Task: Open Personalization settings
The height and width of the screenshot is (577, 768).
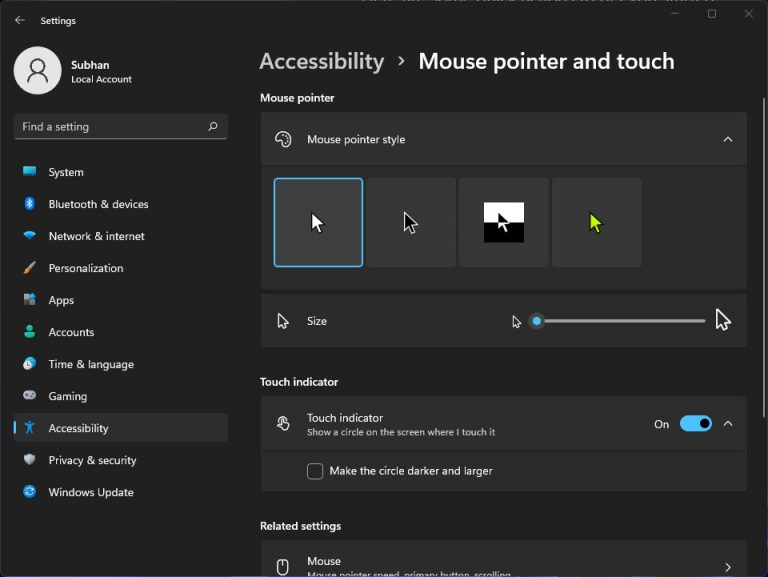Action: 120,268
